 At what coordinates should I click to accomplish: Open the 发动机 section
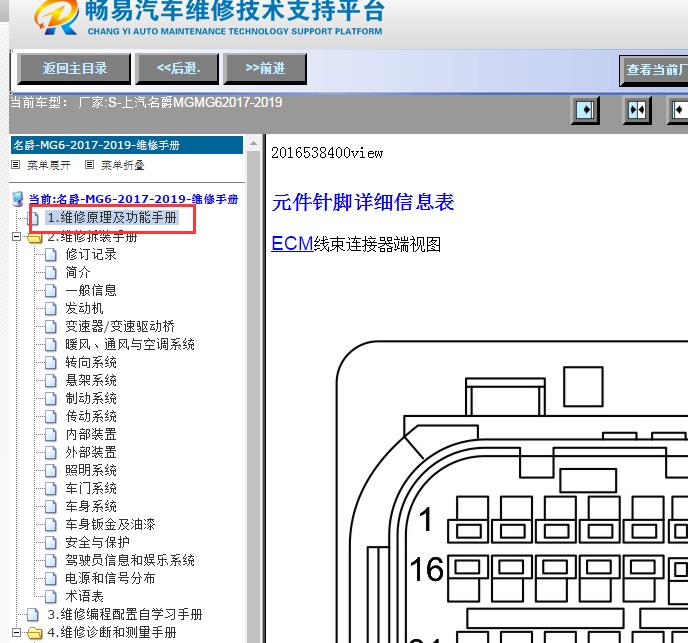(84, 308)
